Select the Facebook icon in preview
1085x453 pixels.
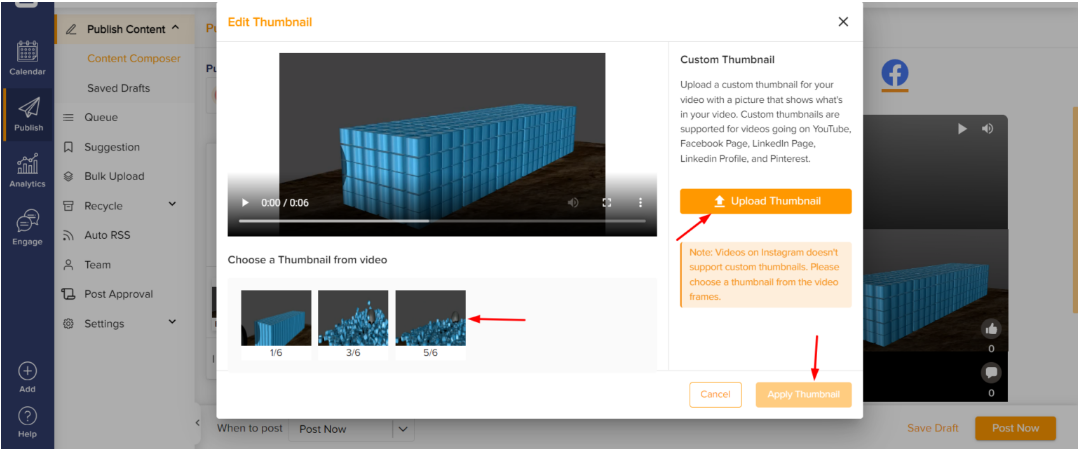[x=894, y=73]
